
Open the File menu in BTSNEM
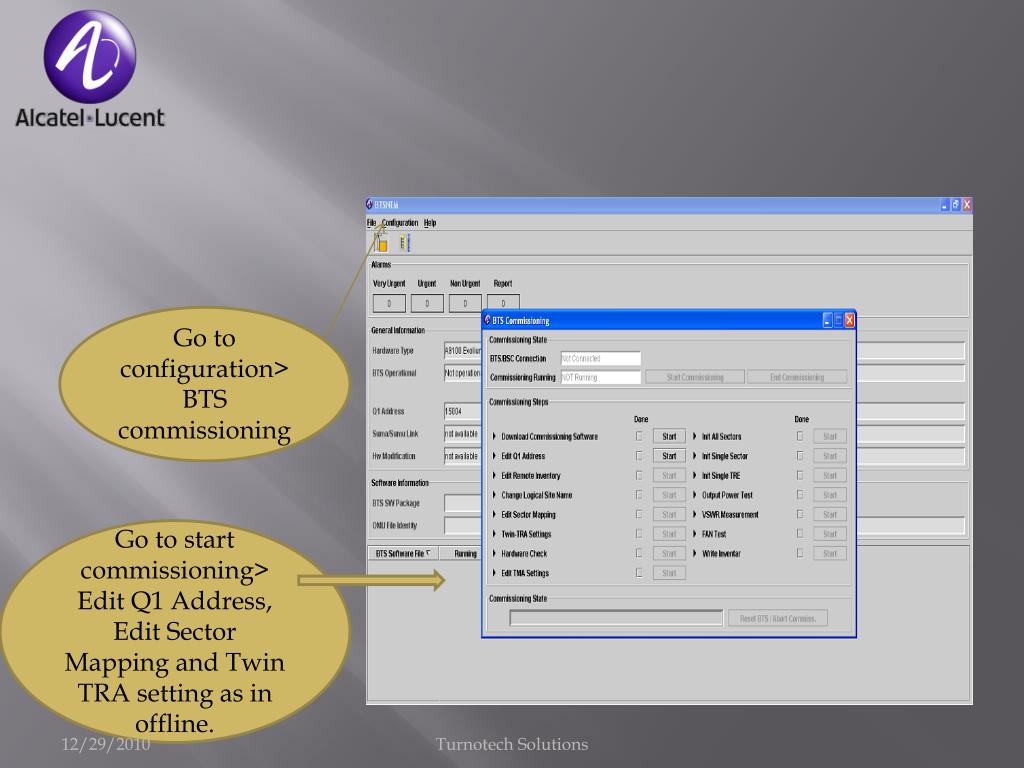coord(371,223)
